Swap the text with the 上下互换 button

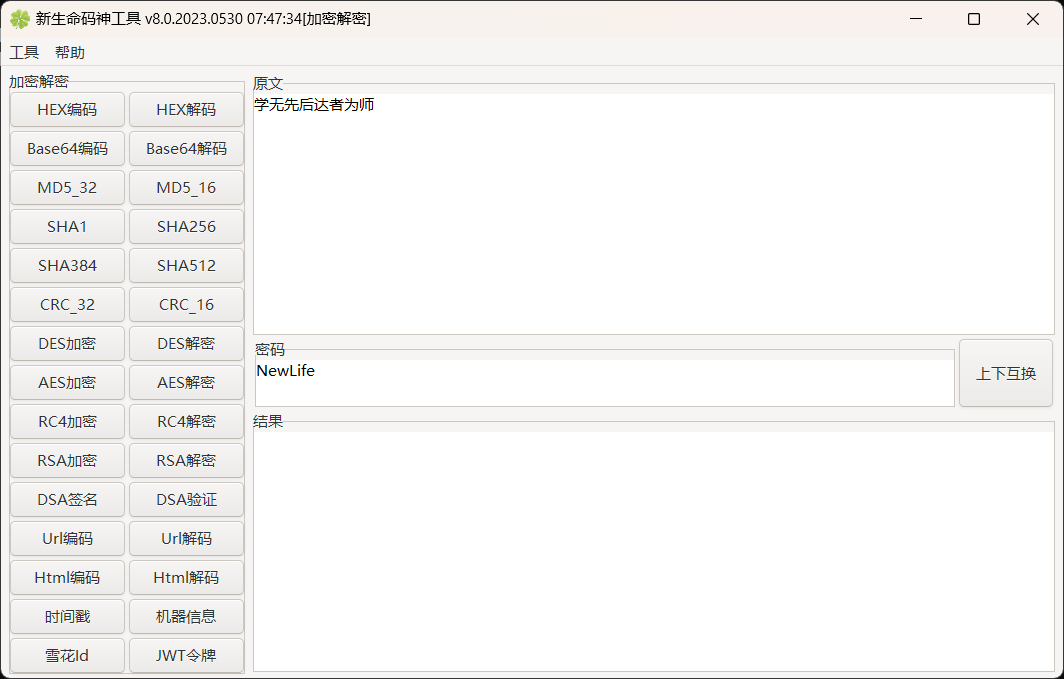click(1005, 374)
